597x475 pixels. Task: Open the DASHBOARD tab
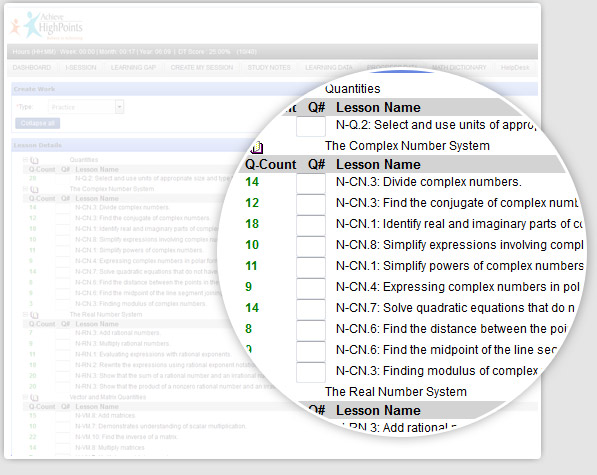click(x=32, y=67)
